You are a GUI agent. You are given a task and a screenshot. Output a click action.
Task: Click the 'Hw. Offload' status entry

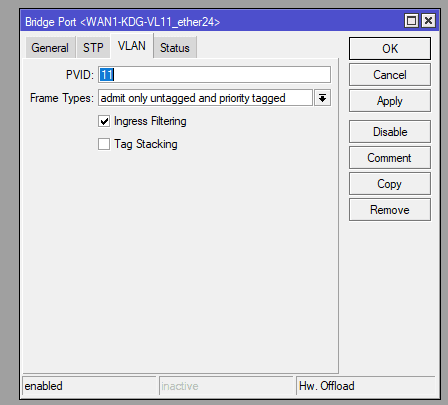[x=366, y=386]
